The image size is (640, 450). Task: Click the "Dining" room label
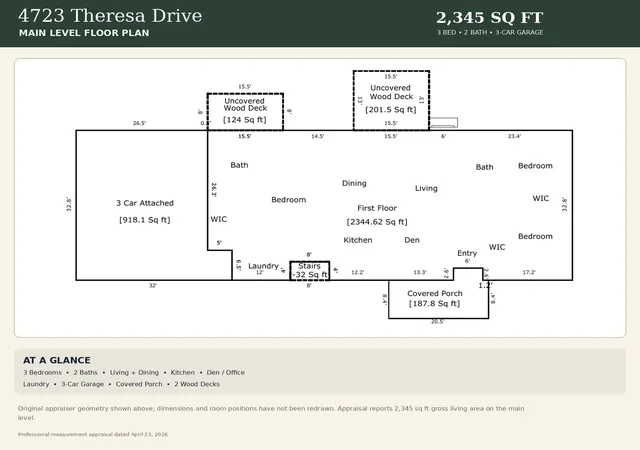[x=354, y=183]
